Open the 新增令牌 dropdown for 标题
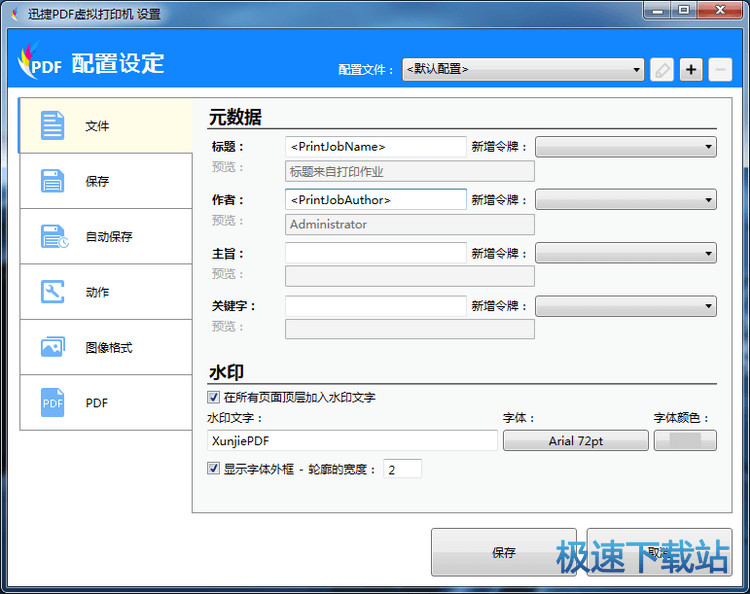Viewport: 750px width, 594px height. (x=626, y=147)
